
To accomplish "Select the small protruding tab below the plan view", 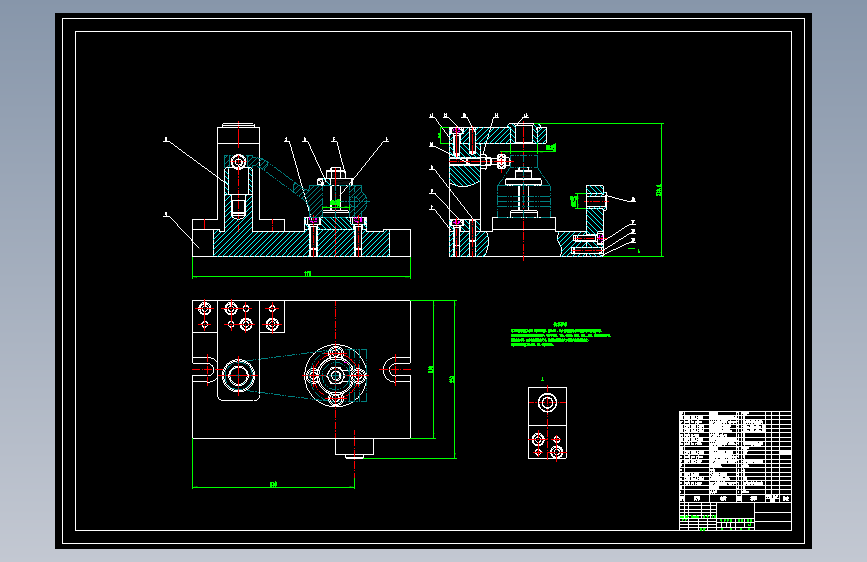I will click(x=354, y=448).
